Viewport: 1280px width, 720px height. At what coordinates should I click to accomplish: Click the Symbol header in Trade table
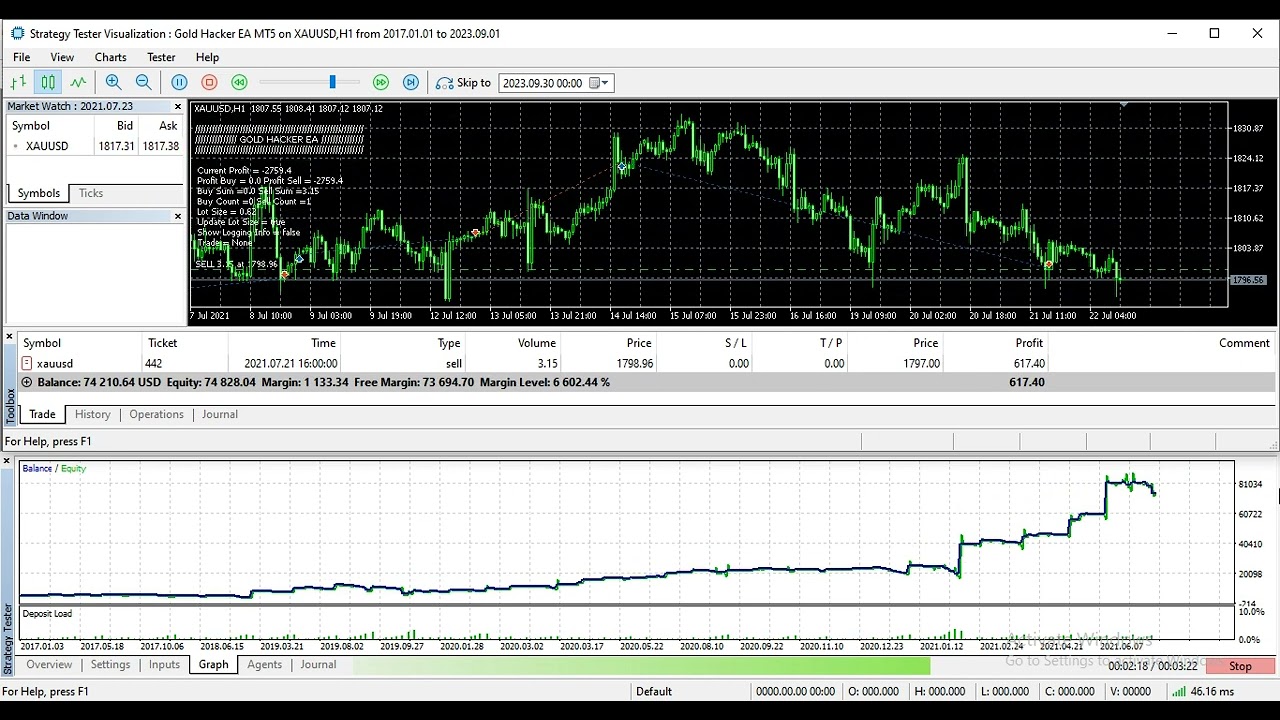tap(42, 343)
